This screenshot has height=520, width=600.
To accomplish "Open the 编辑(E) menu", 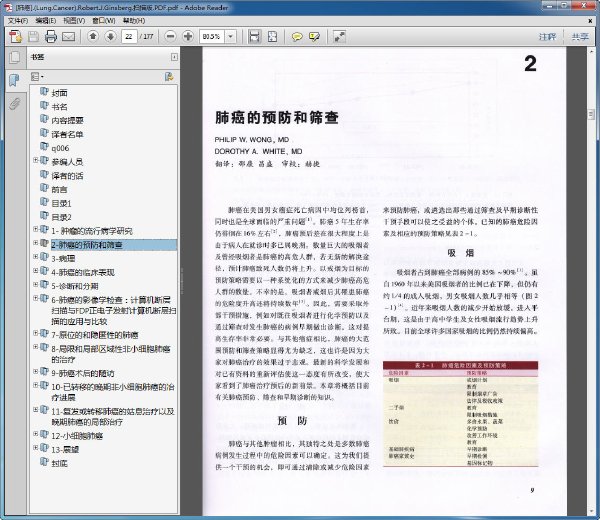I will 46,21.
